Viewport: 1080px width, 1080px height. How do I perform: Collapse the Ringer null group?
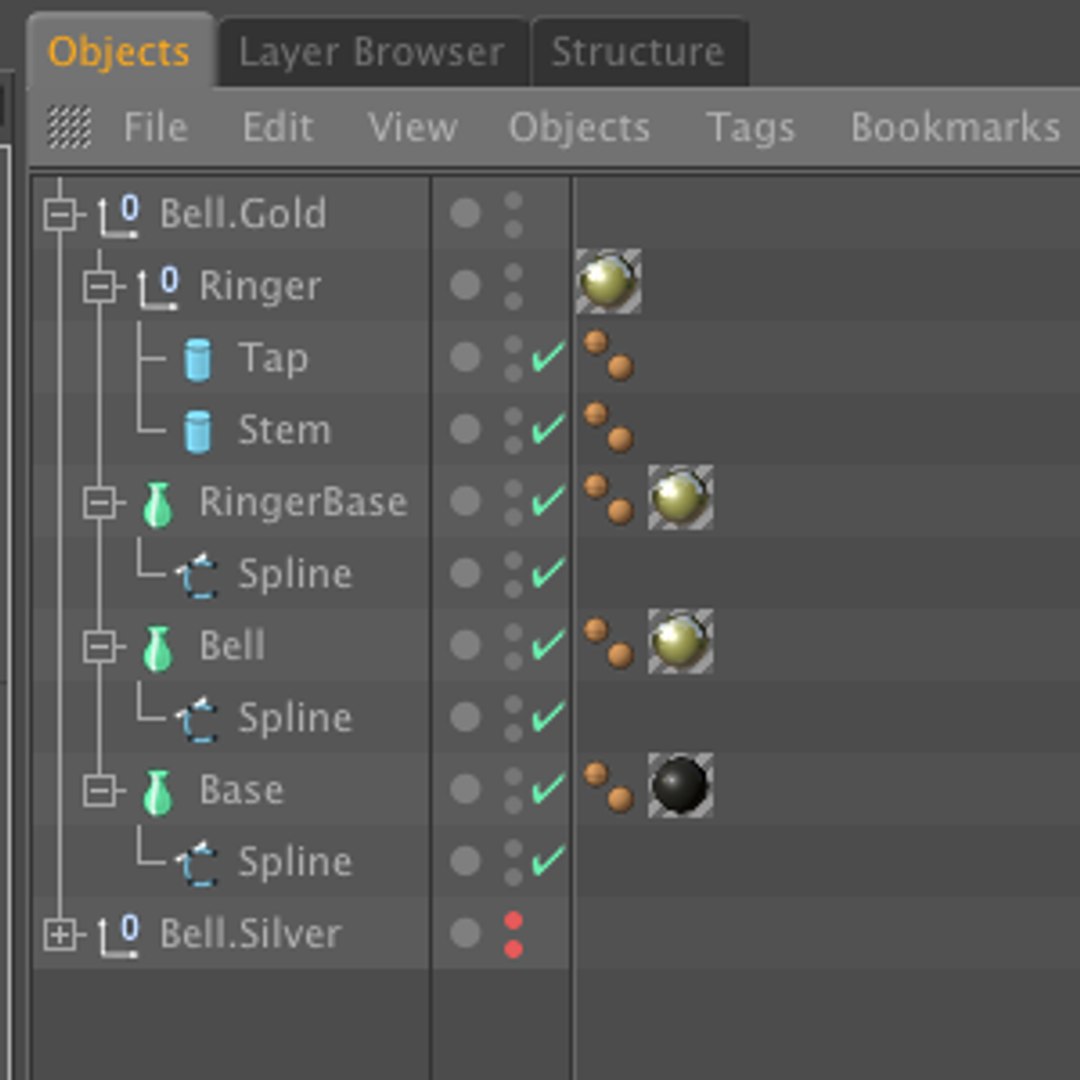pos(99,287)
